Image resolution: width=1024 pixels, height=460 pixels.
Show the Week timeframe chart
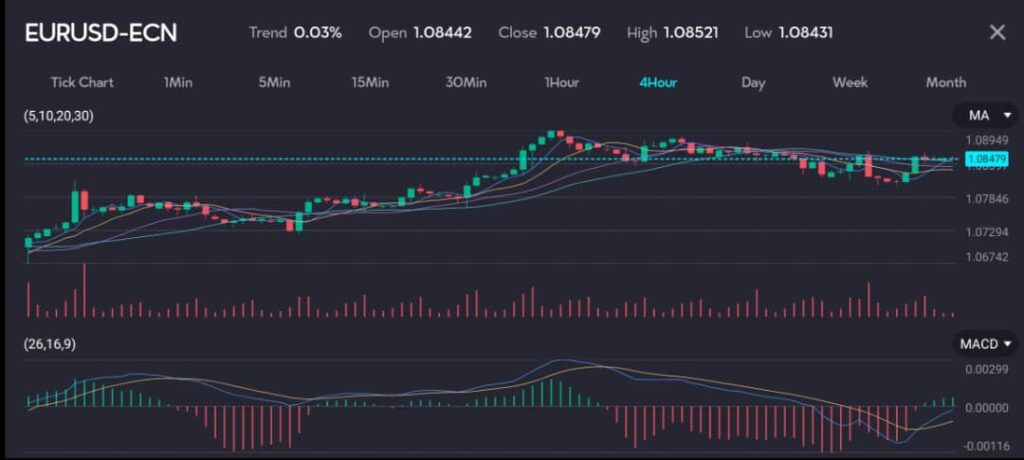[850, 82]
